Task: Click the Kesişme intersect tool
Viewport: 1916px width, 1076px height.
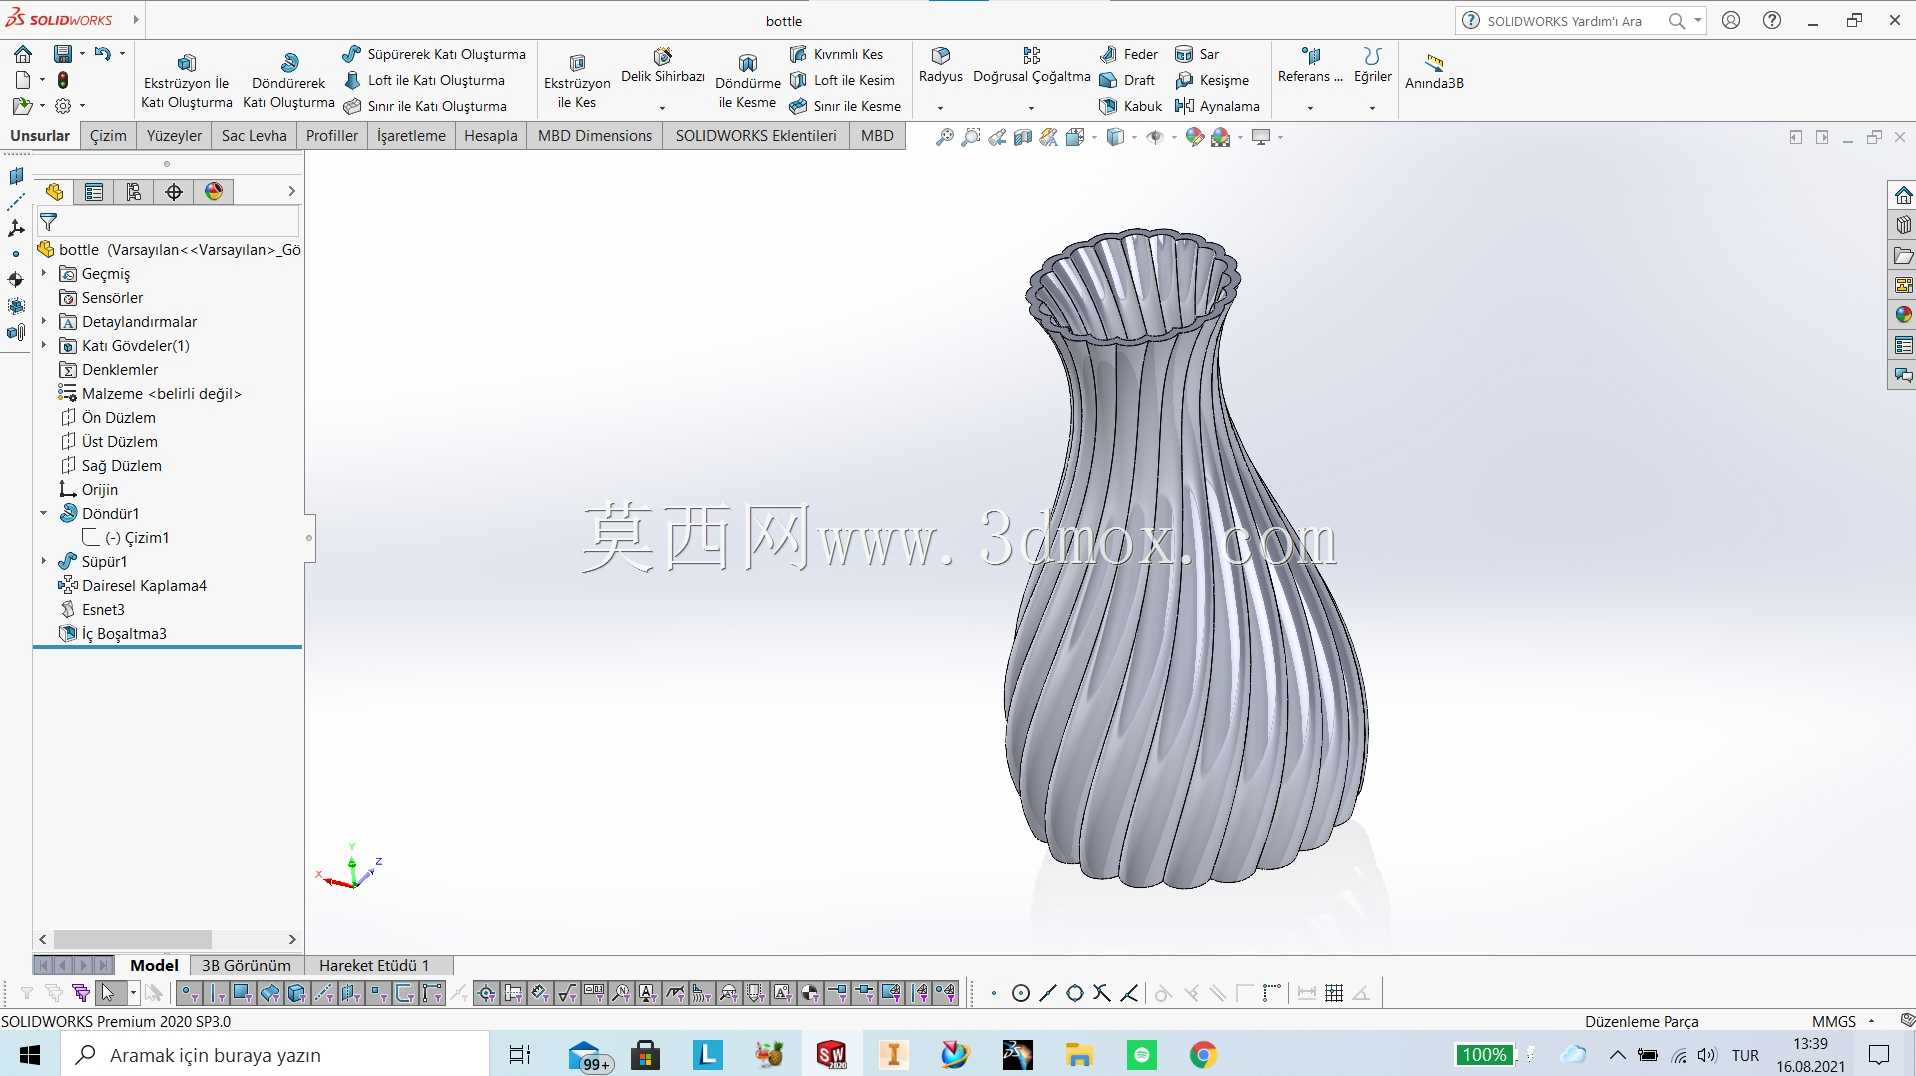Action: tap(1212, 80)
